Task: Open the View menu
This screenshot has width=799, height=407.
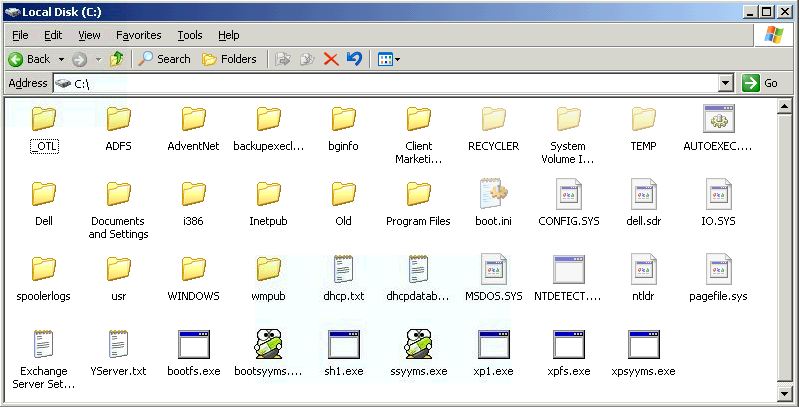Action: point(89,35)
